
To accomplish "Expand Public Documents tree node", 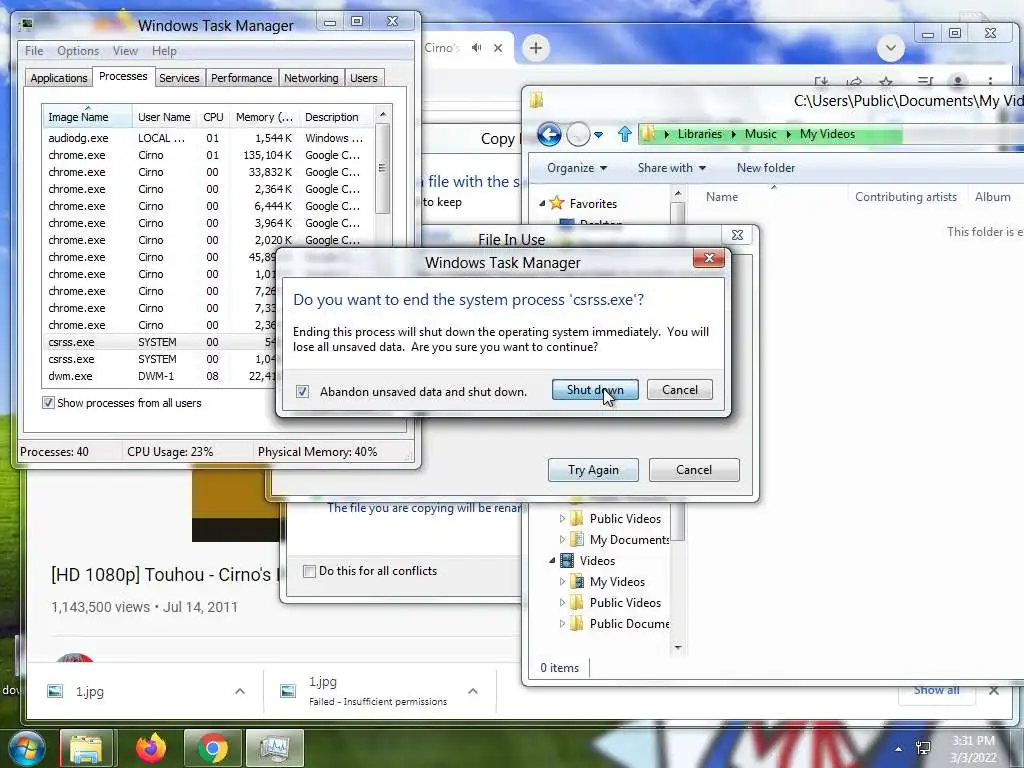I will coord(562,624).
